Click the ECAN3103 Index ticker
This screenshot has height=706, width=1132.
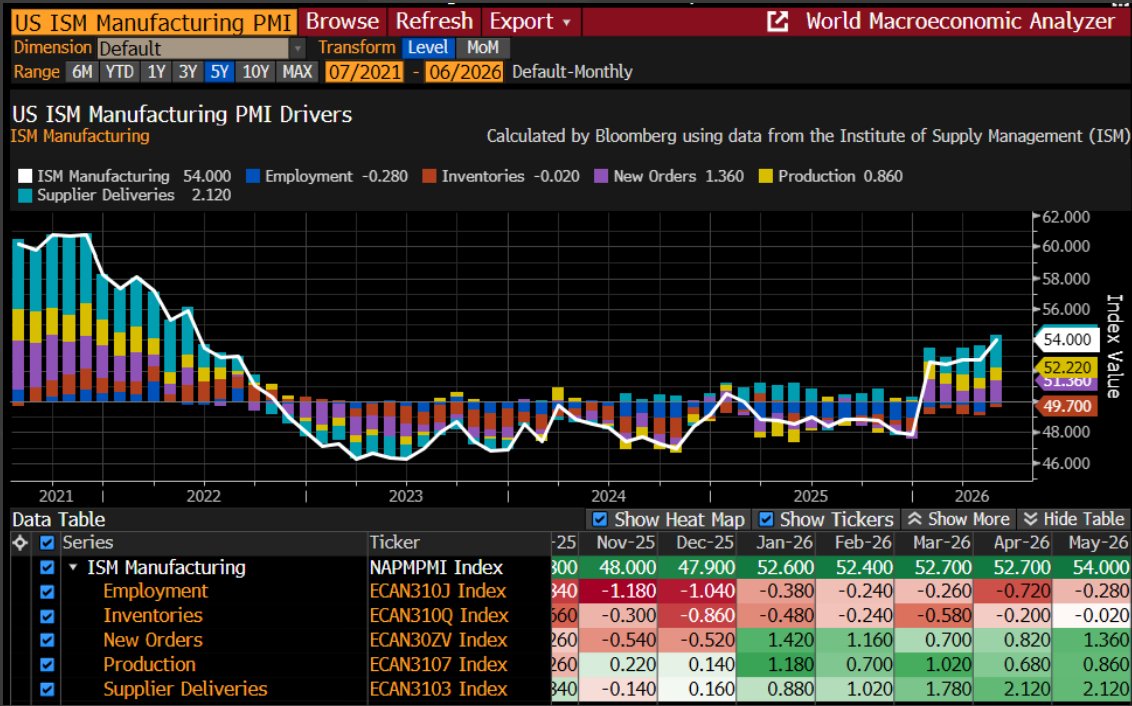tap(439, 689)
